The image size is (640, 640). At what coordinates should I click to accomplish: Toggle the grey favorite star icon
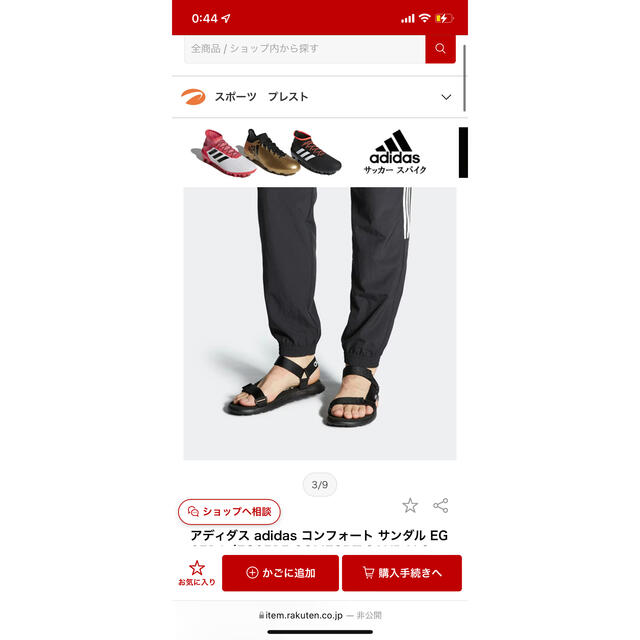[410, 505]
